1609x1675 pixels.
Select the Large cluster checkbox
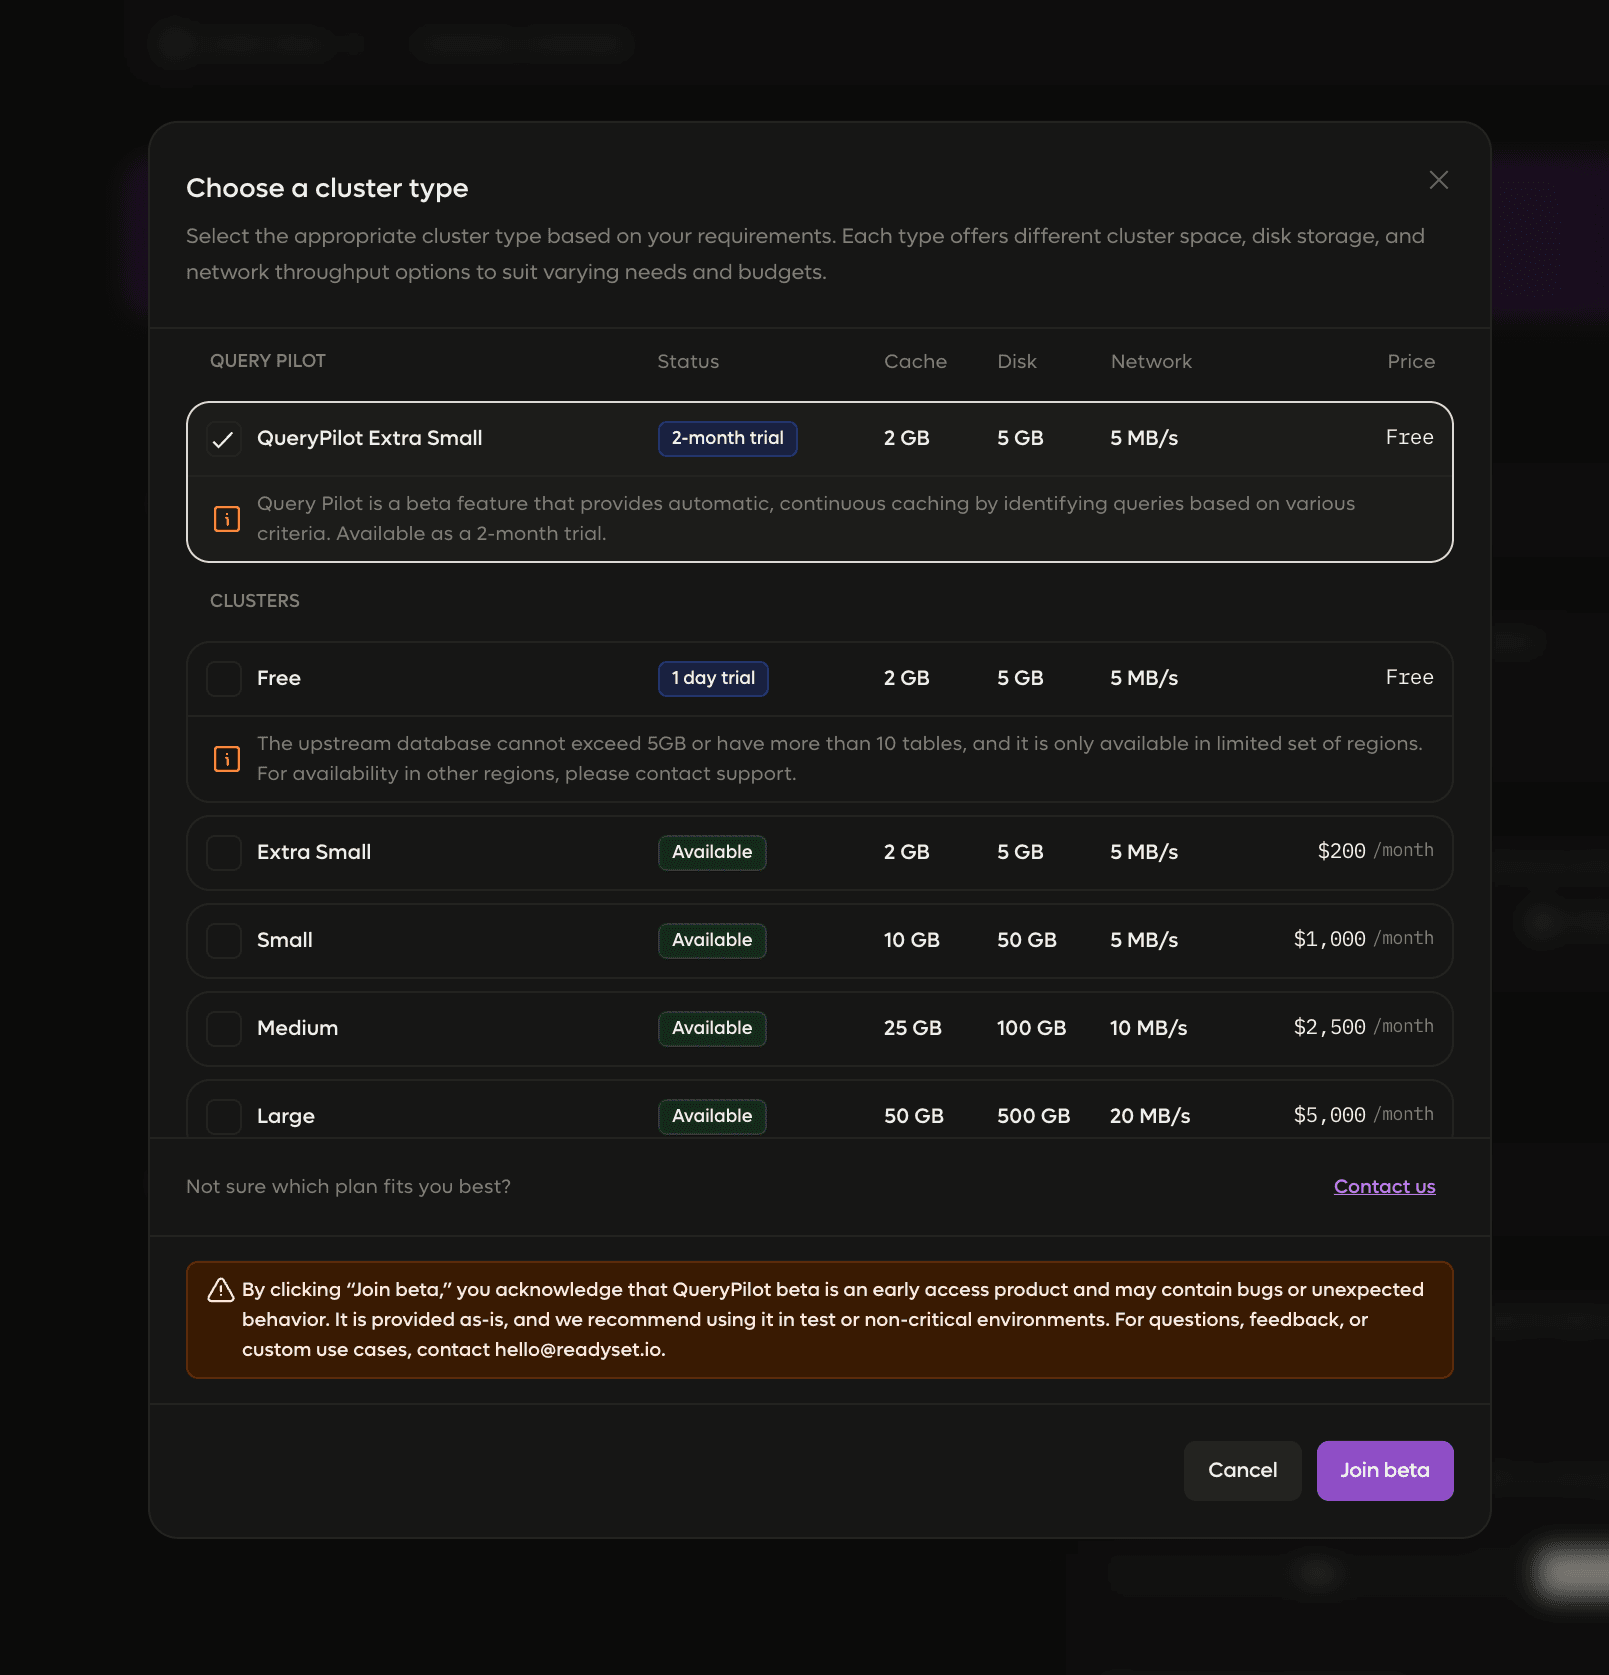click(224, 1117)
